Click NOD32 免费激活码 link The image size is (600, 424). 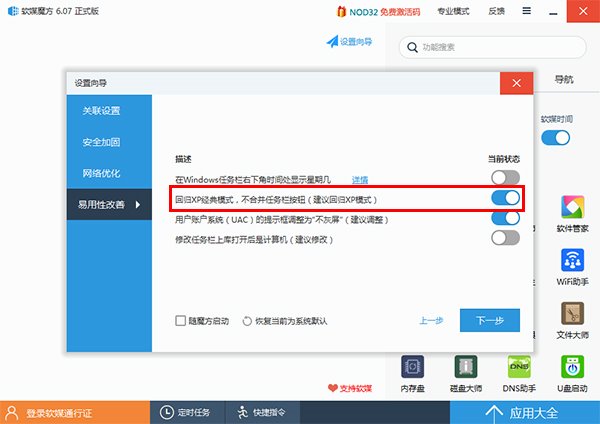click(385, 12)
